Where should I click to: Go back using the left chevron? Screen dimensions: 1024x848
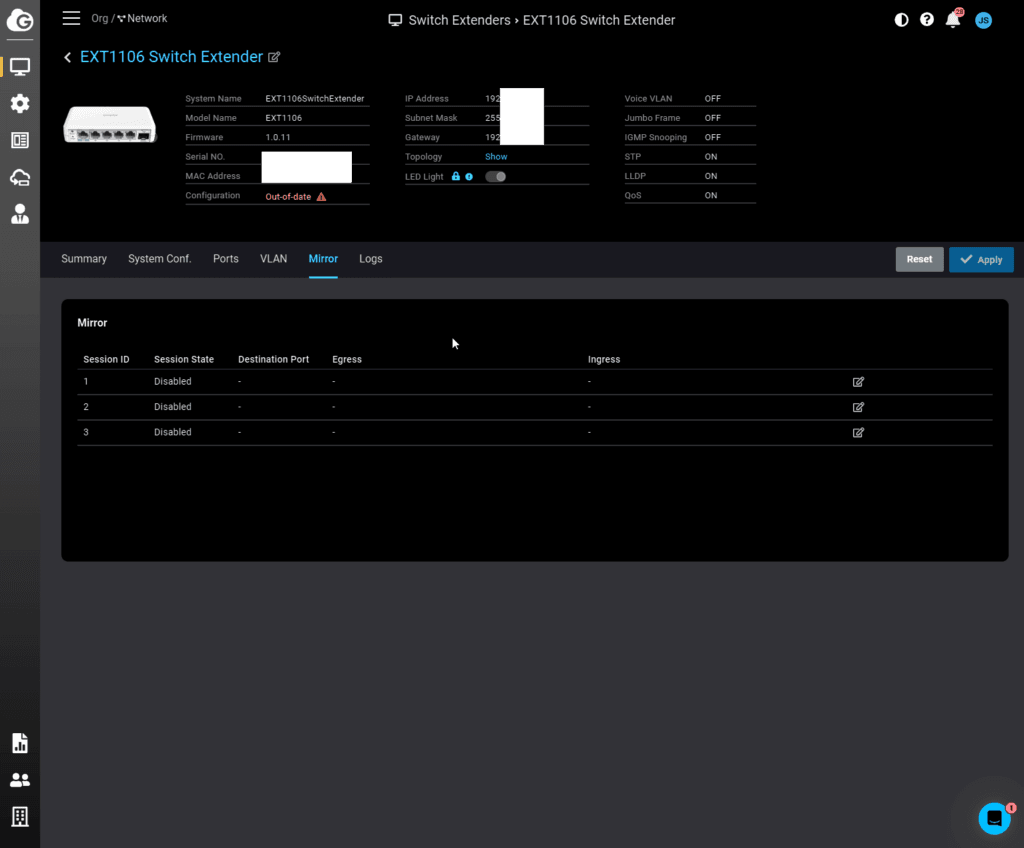tap(68, 58)
